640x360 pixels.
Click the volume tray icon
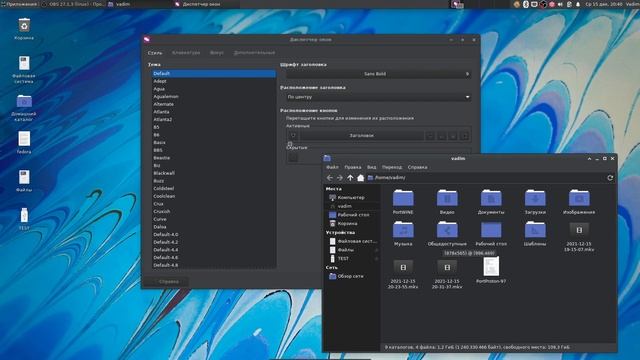(x=560, y=4)
